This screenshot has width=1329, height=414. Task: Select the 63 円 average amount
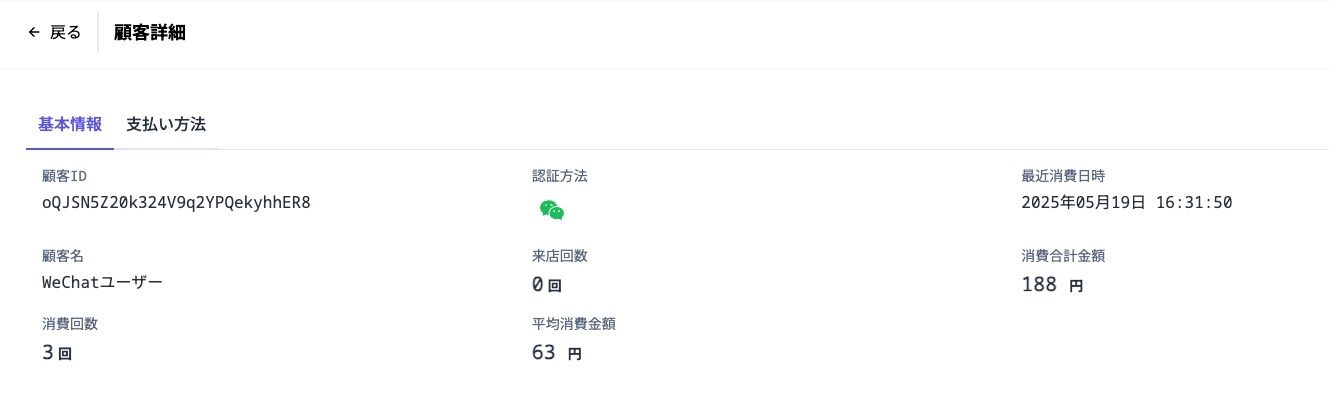point(556,352)
